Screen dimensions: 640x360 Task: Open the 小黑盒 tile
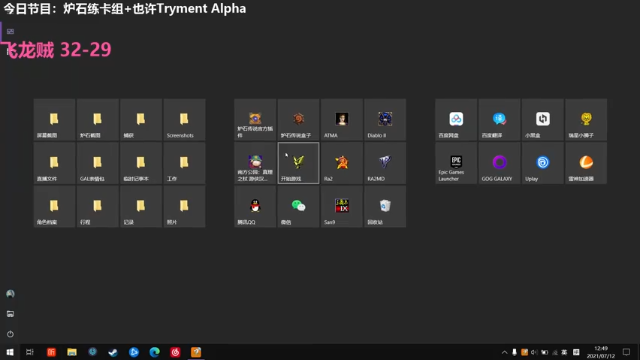point(542,120)
